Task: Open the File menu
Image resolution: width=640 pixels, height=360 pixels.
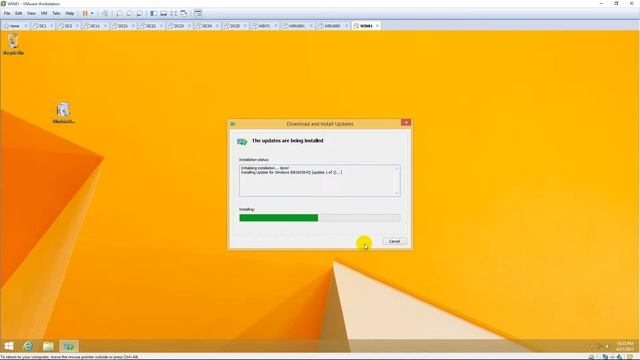Action: click(x=7, y=13)
